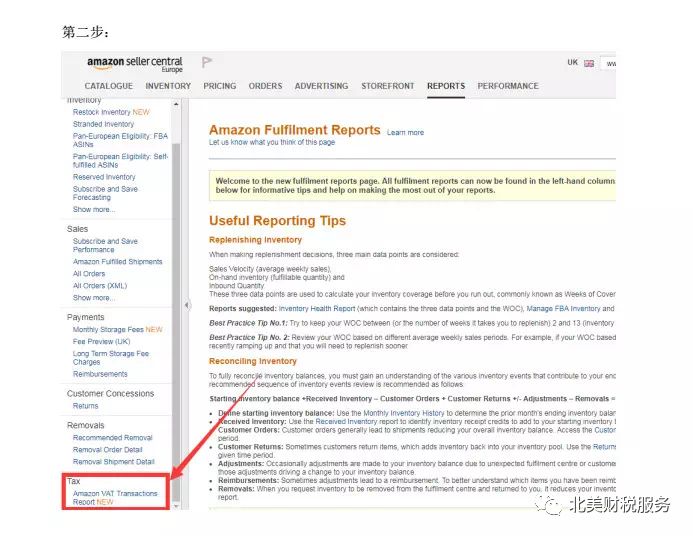This screenshot has width=693, height=536.
Task: Click the flag icon beside the logo
Action: [x=207, y=62]
